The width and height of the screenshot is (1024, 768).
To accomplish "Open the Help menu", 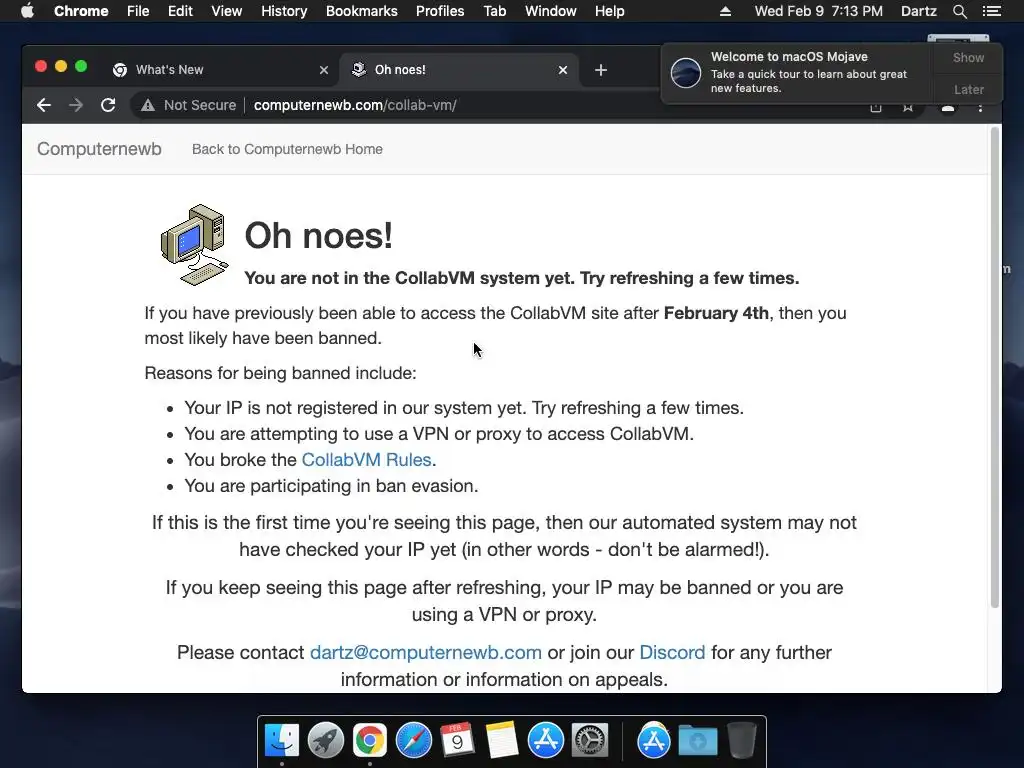I will click(x=609, y=11).
